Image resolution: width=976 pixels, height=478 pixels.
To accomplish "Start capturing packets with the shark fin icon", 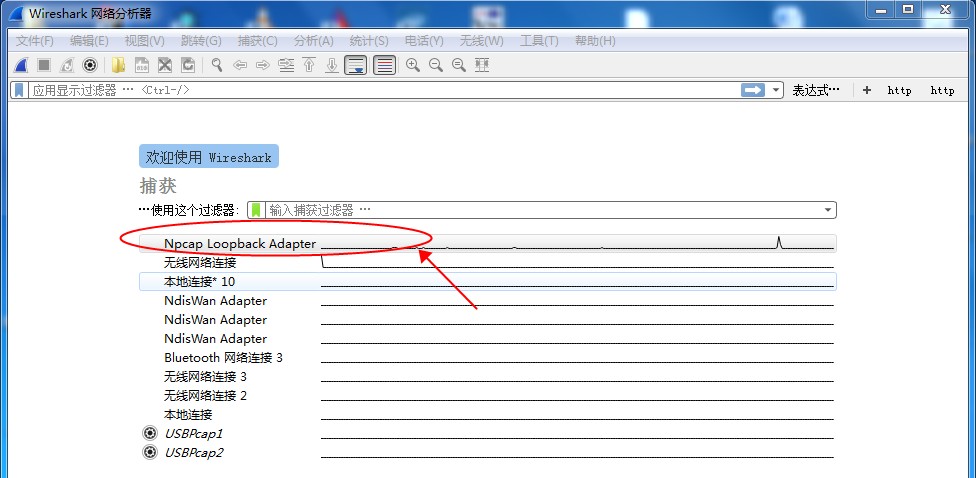I will pyautogui.click(x=21, y=65).
